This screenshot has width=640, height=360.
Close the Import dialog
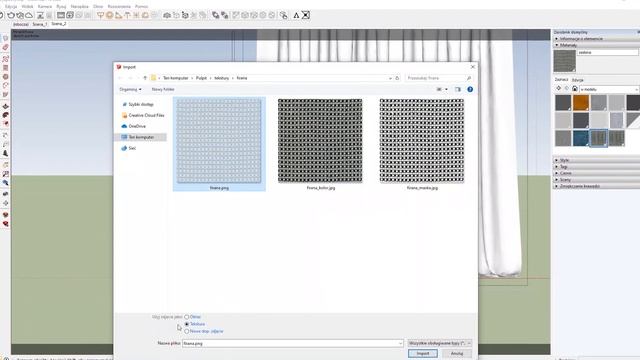pyautogui.click(x=473, y=67)
